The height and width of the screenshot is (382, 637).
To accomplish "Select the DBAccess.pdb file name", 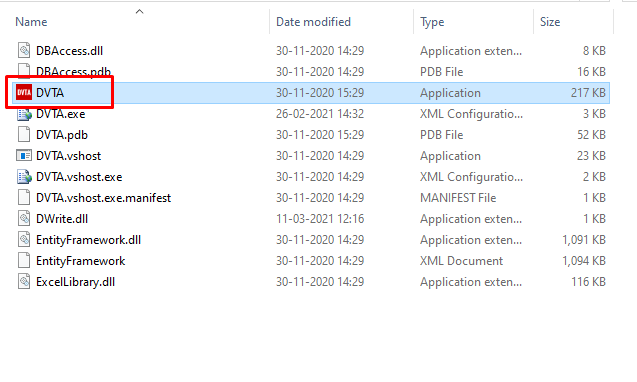I will 74,72.
